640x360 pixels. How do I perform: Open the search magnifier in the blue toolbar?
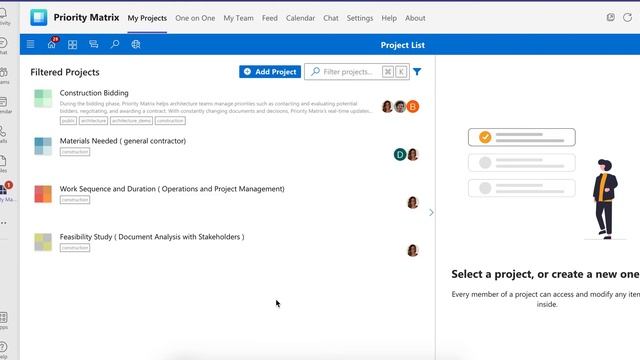coord(115,44)
